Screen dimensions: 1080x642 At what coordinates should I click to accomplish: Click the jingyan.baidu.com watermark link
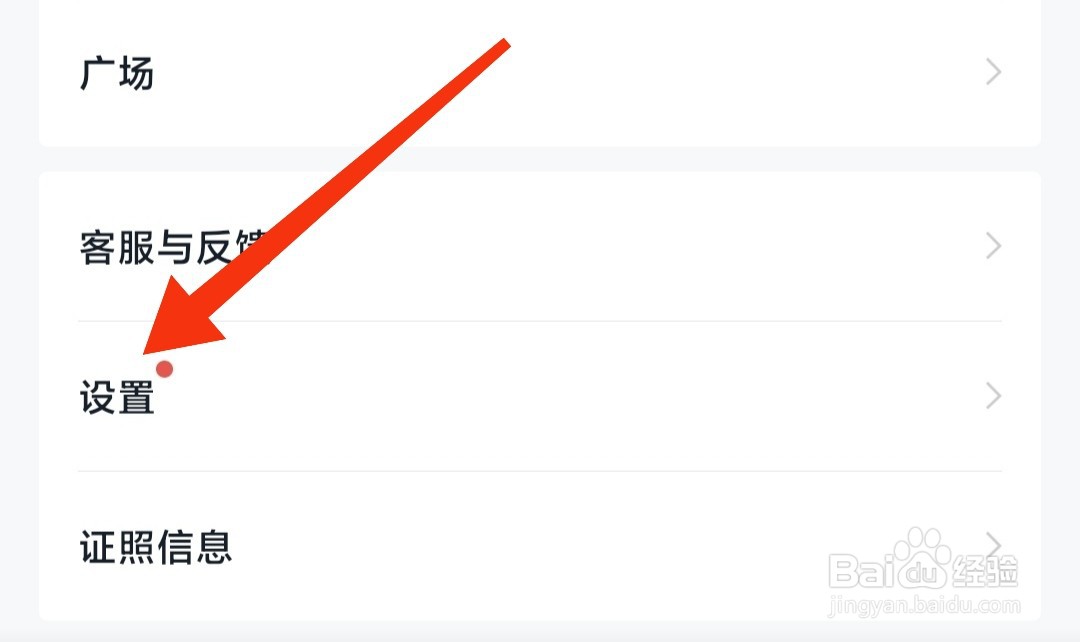pos(925,605)
